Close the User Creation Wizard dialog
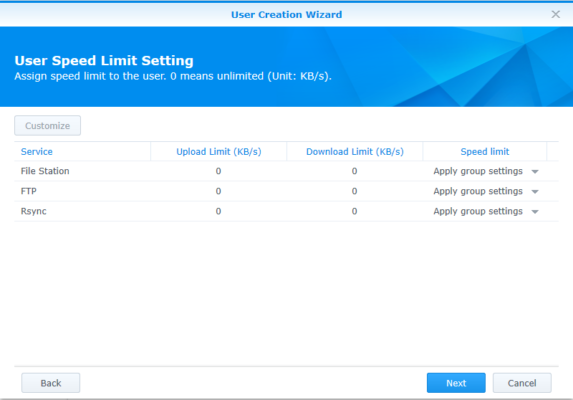The height and width of the screenshot is (400, 573). pyautogui.click(x=555, y=14)
